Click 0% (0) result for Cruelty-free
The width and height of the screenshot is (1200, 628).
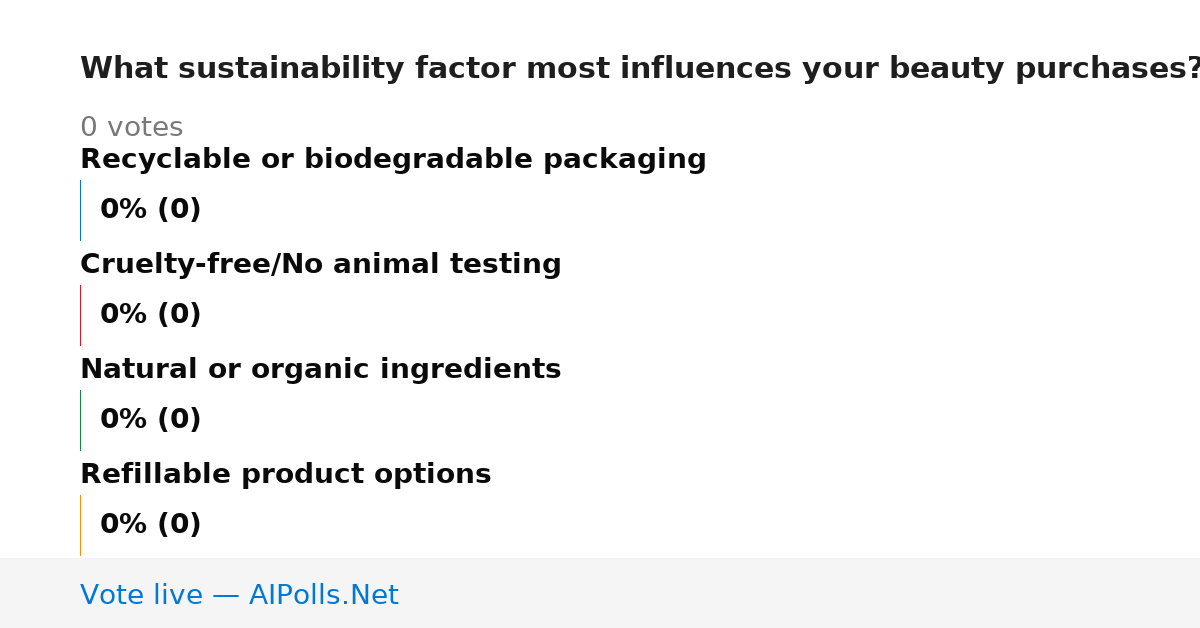(151, 315)
